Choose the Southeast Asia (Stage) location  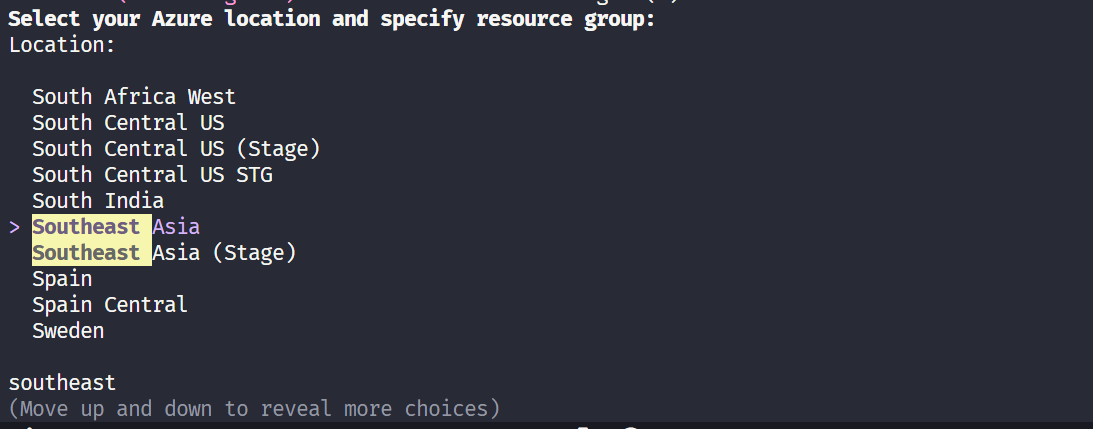[x=164, y=253]
